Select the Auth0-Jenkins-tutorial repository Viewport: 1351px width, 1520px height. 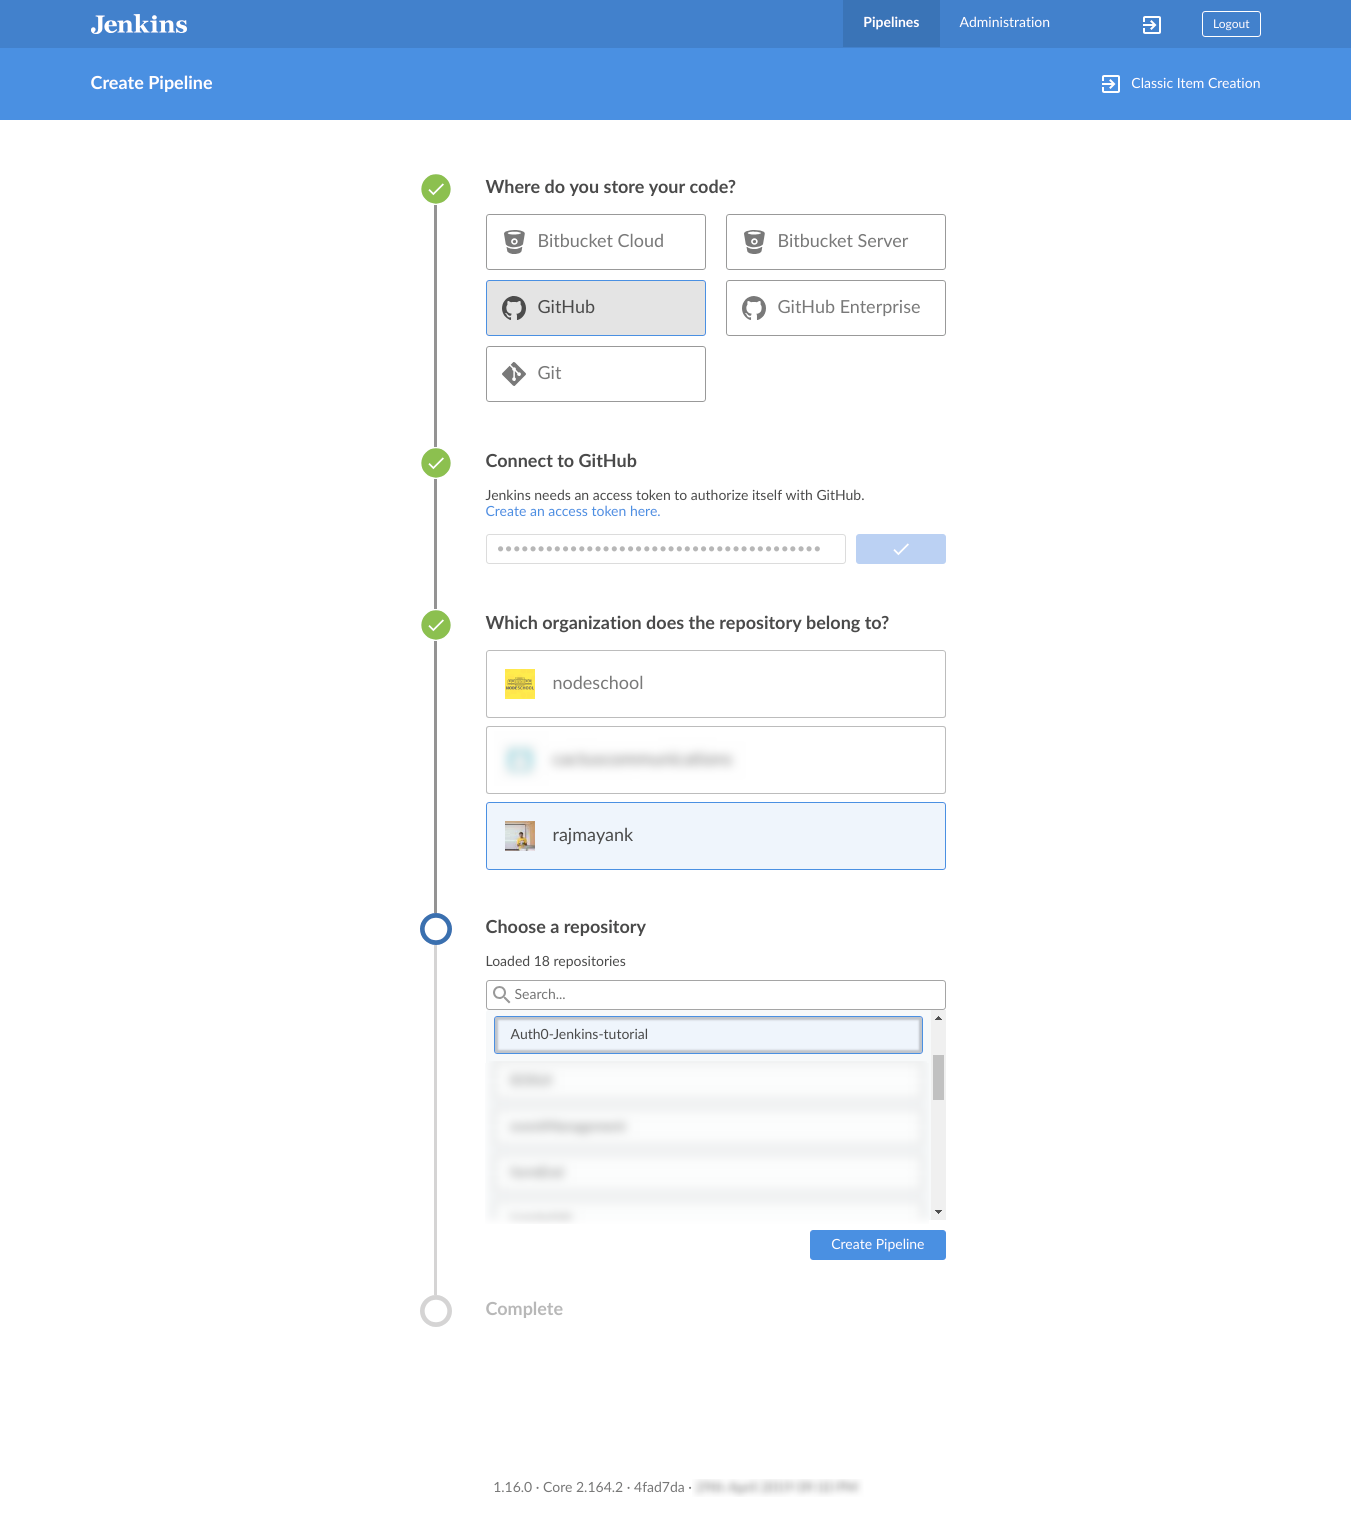[x=708, y=1035]
